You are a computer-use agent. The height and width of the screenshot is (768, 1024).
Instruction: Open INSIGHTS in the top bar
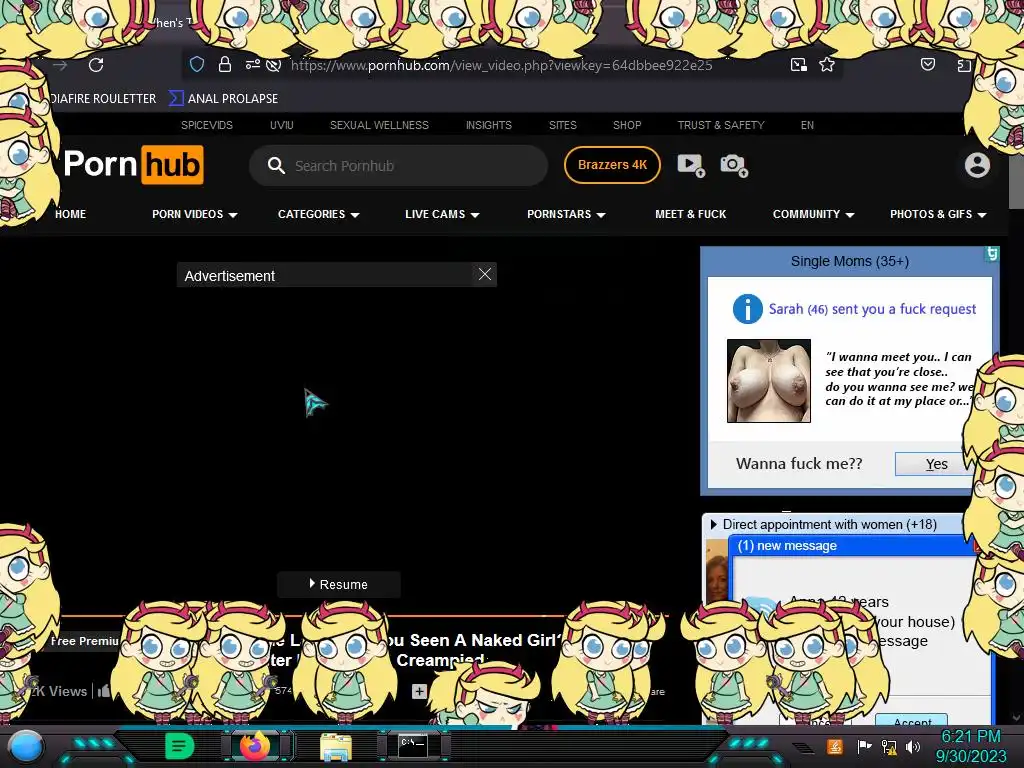tap(488, 125)
